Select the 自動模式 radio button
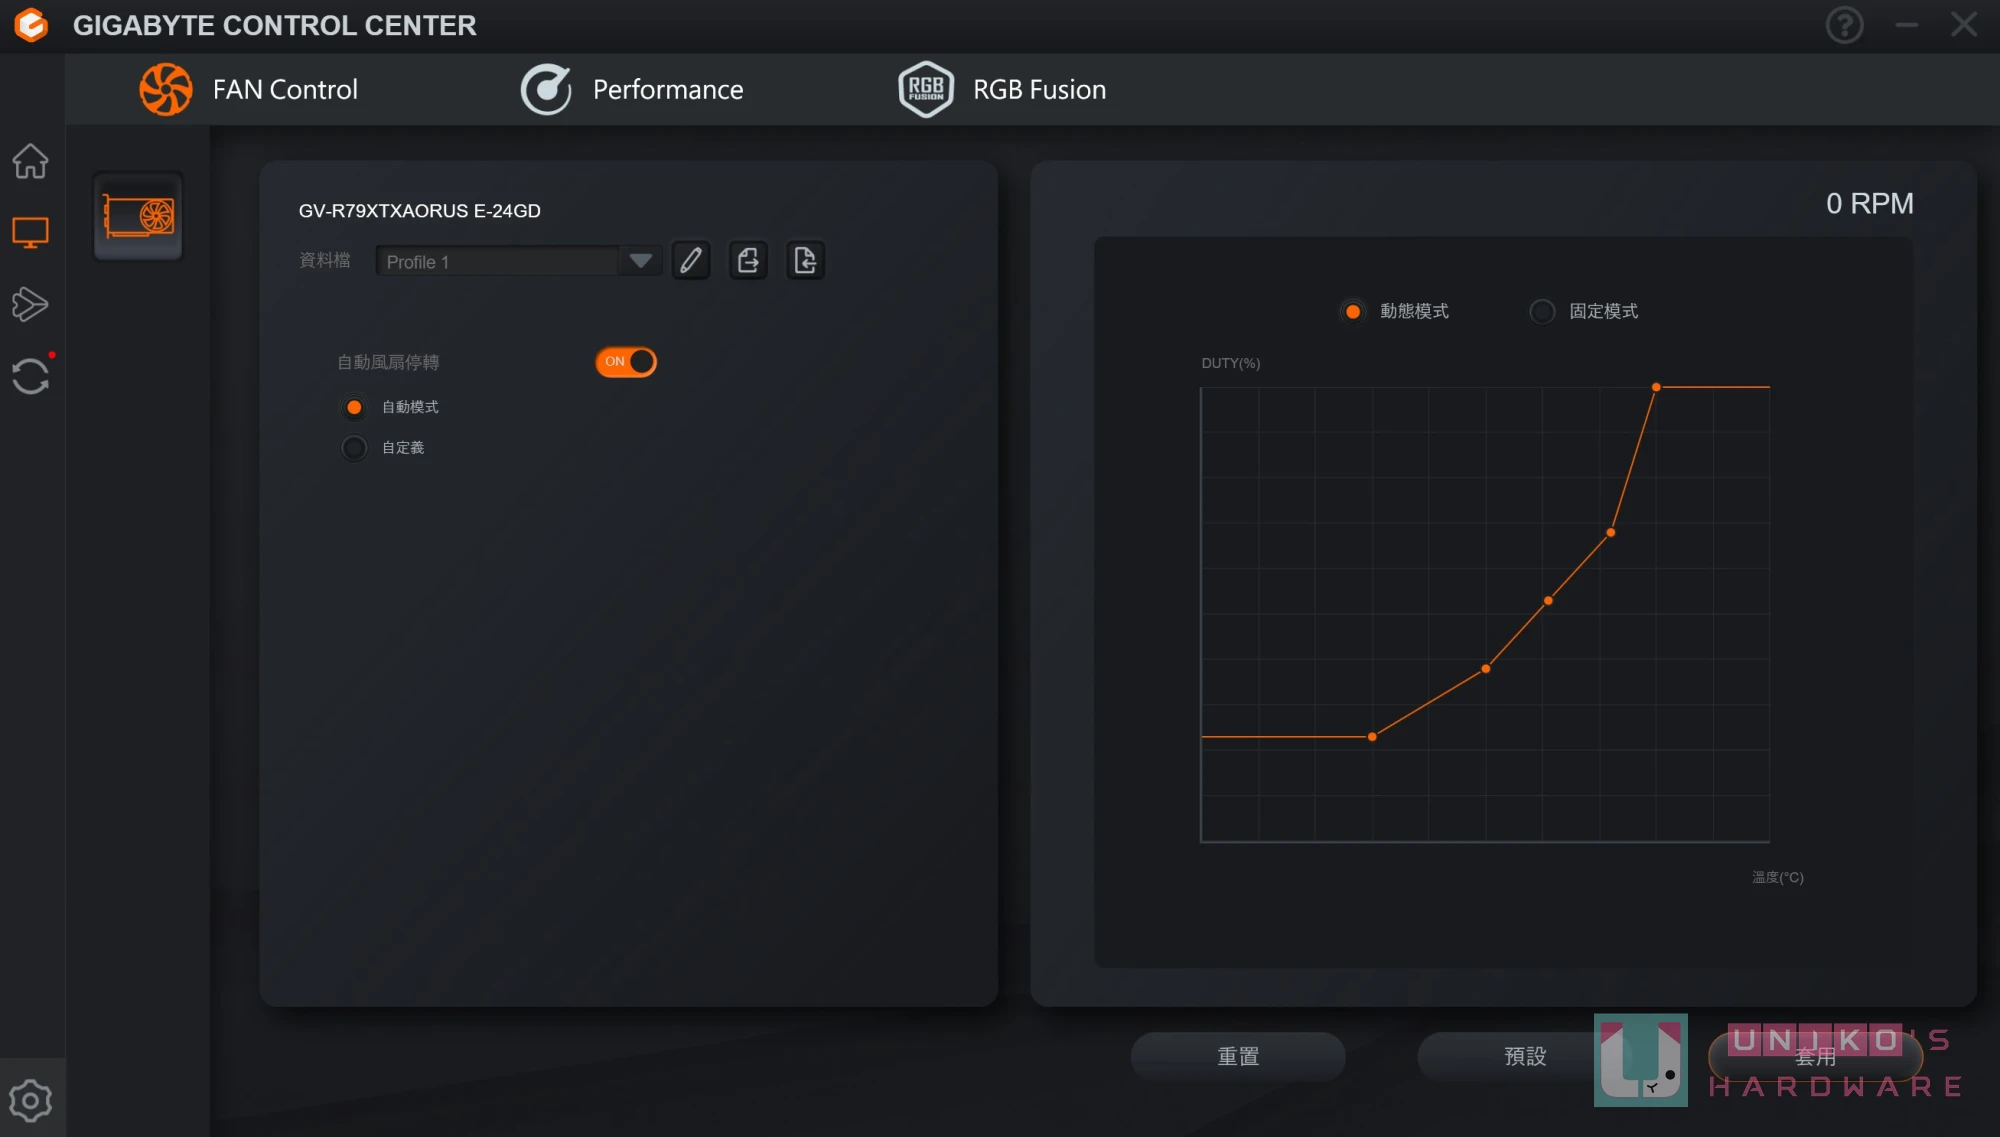Viewport: 2000px width, 1137px height. (354, 407)
